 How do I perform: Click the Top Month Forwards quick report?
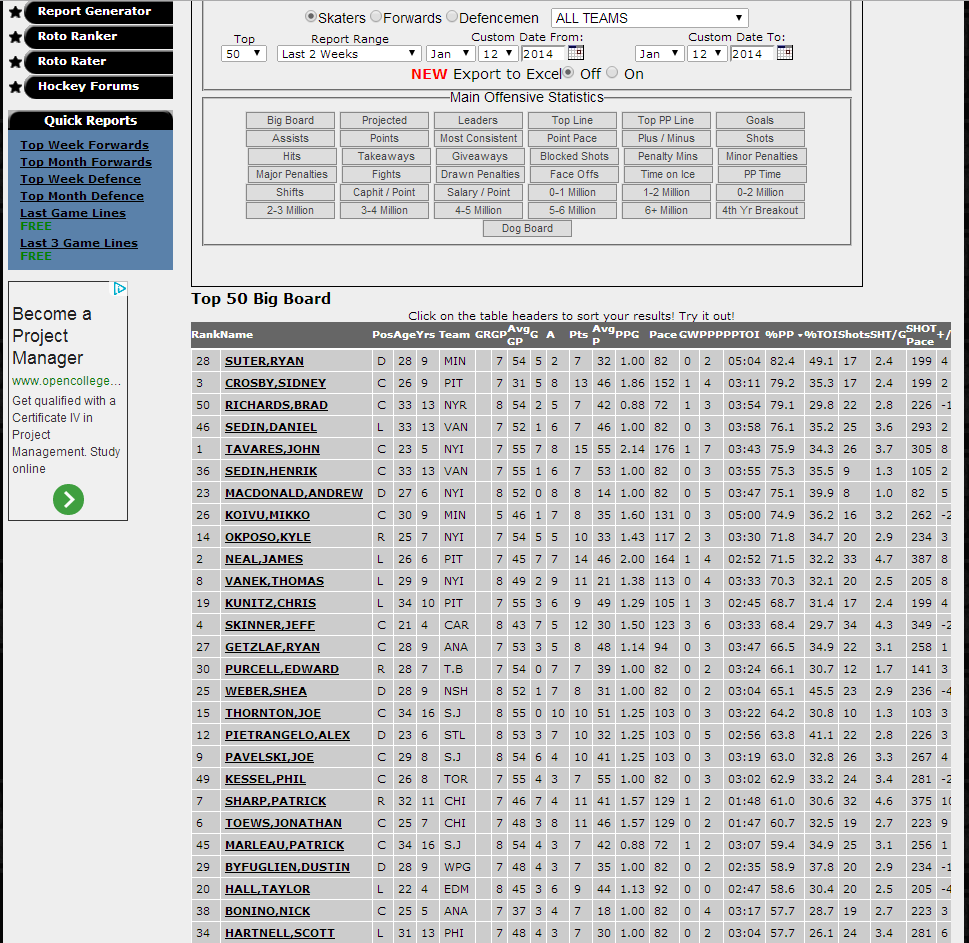click(85, 162)
